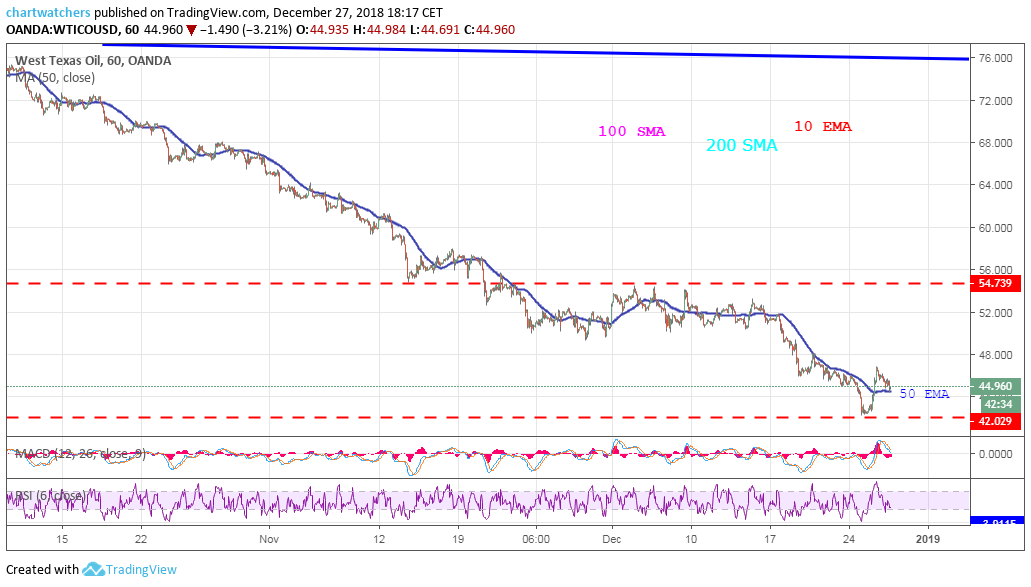Click the '06:00' time axis label
Viewport: 1031px width, 587px height.
536,539
